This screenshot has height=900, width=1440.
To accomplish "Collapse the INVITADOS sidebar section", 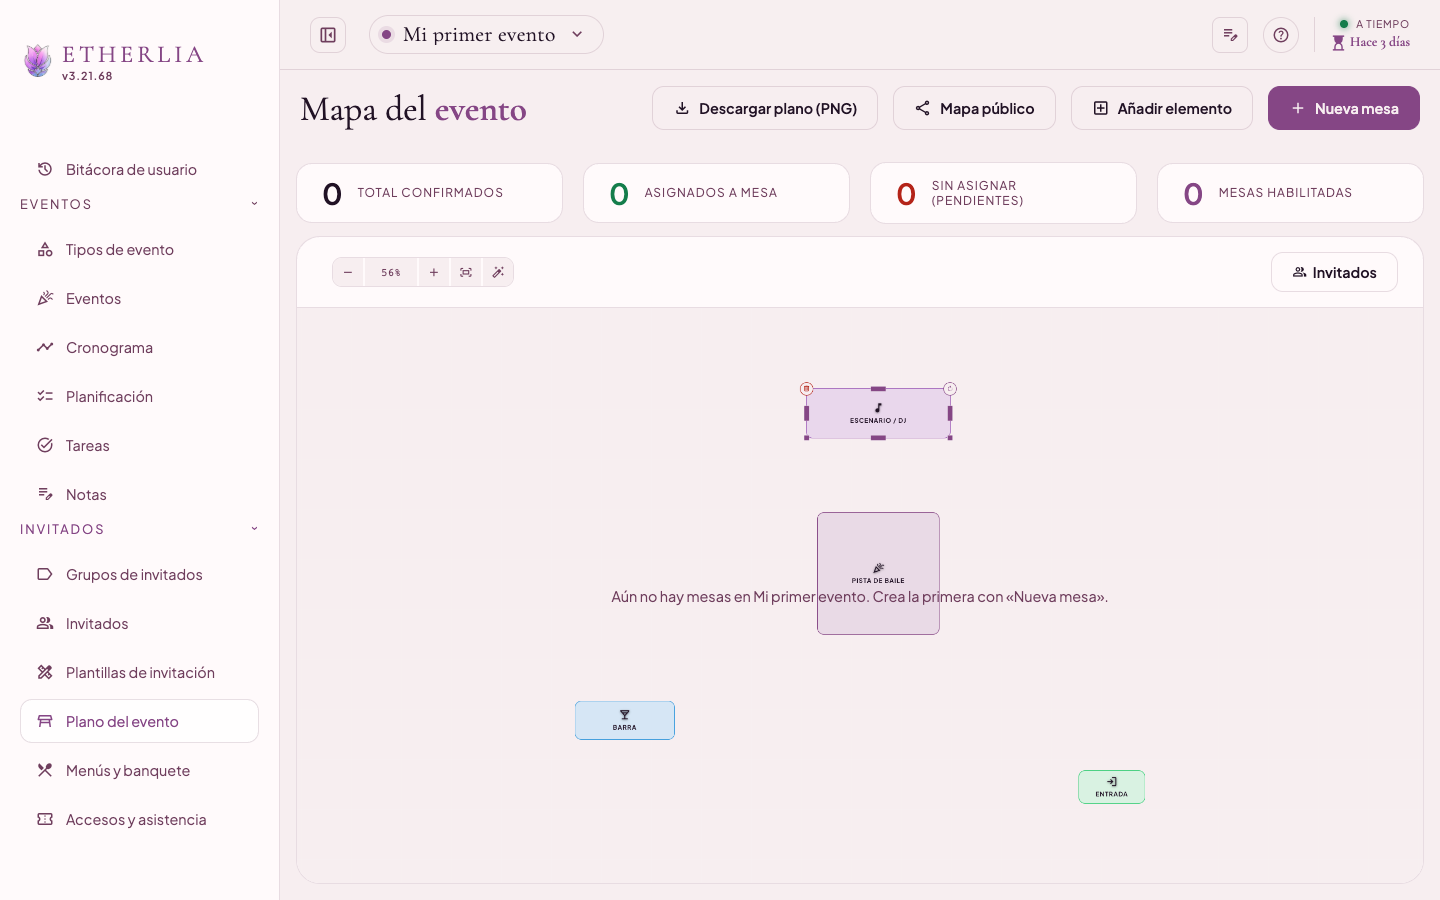I will click(139, 529).
